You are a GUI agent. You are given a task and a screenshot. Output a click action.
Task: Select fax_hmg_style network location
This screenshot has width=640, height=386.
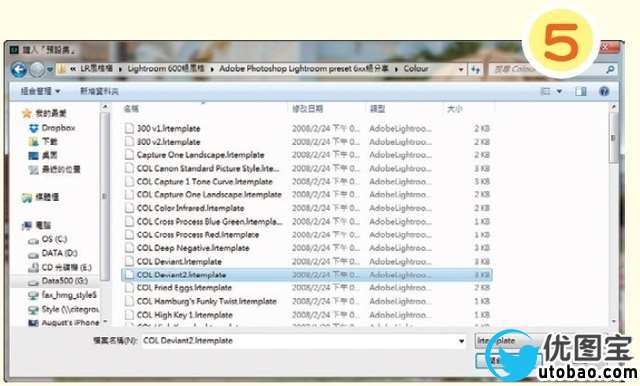click(62, 295)
